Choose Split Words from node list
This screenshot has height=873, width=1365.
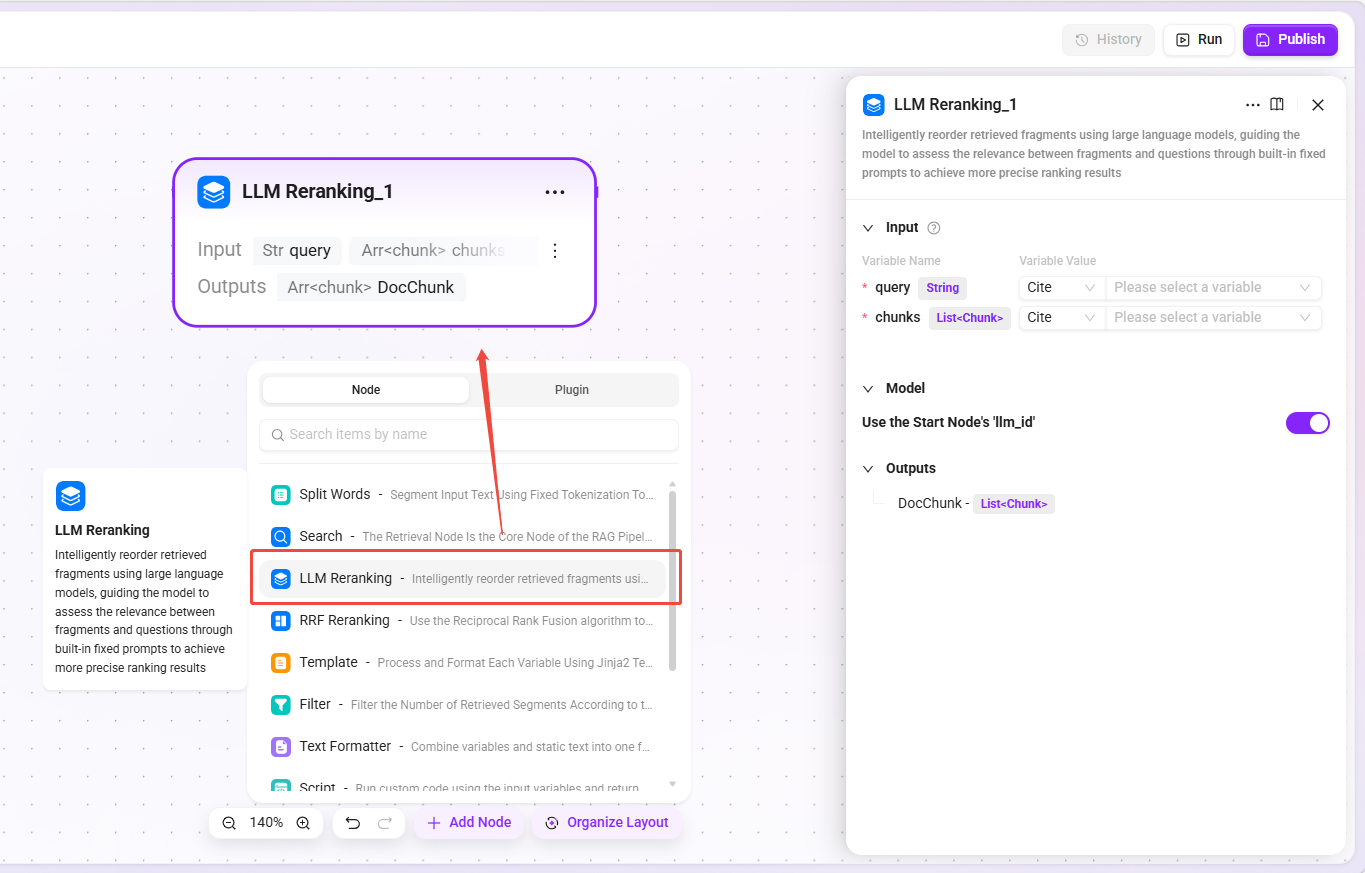tap(462, 494)
